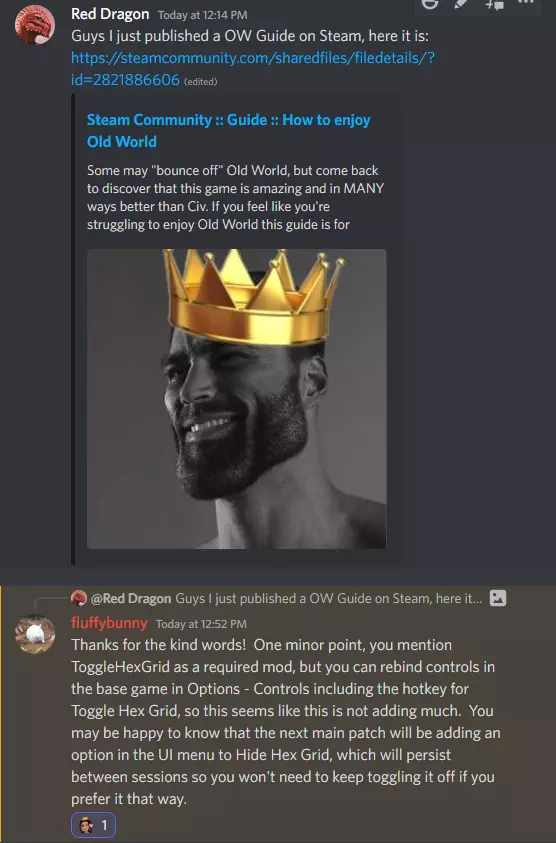Toggle the emoji reaction with count 1
Viewport: 556px width, 843px height.
click(x=94, y=825)
